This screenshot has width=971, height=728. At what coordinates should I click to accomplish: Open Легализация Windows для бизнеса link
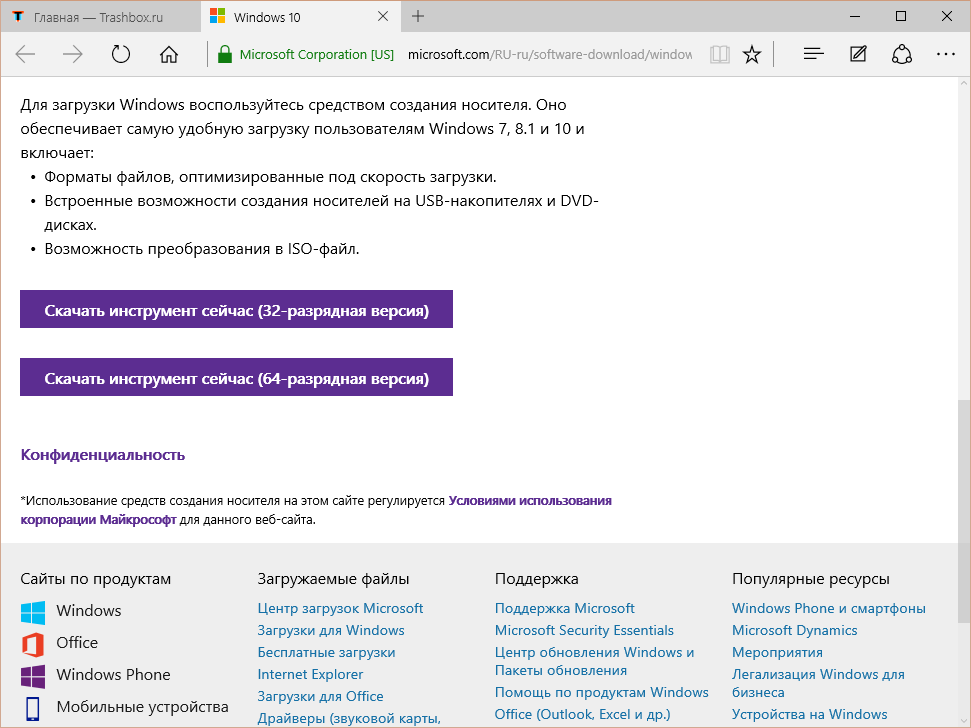818,683
